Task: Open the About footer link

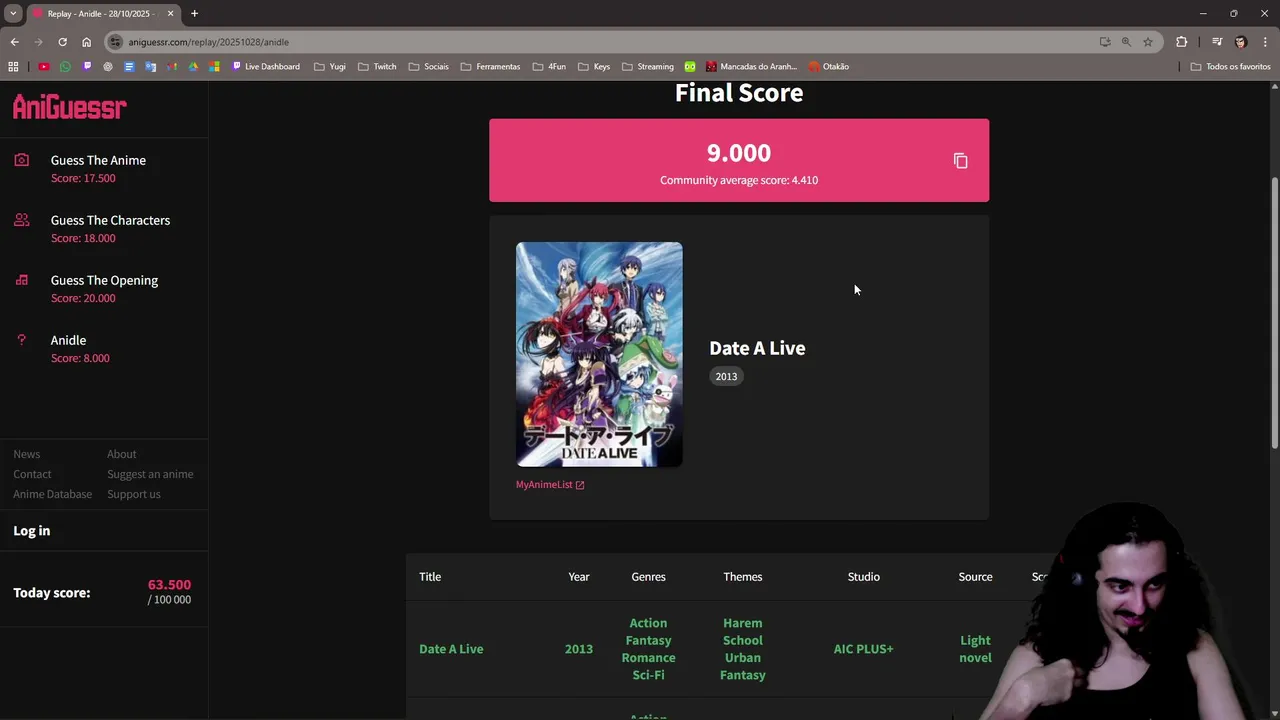Action: [x=122, y=454]
